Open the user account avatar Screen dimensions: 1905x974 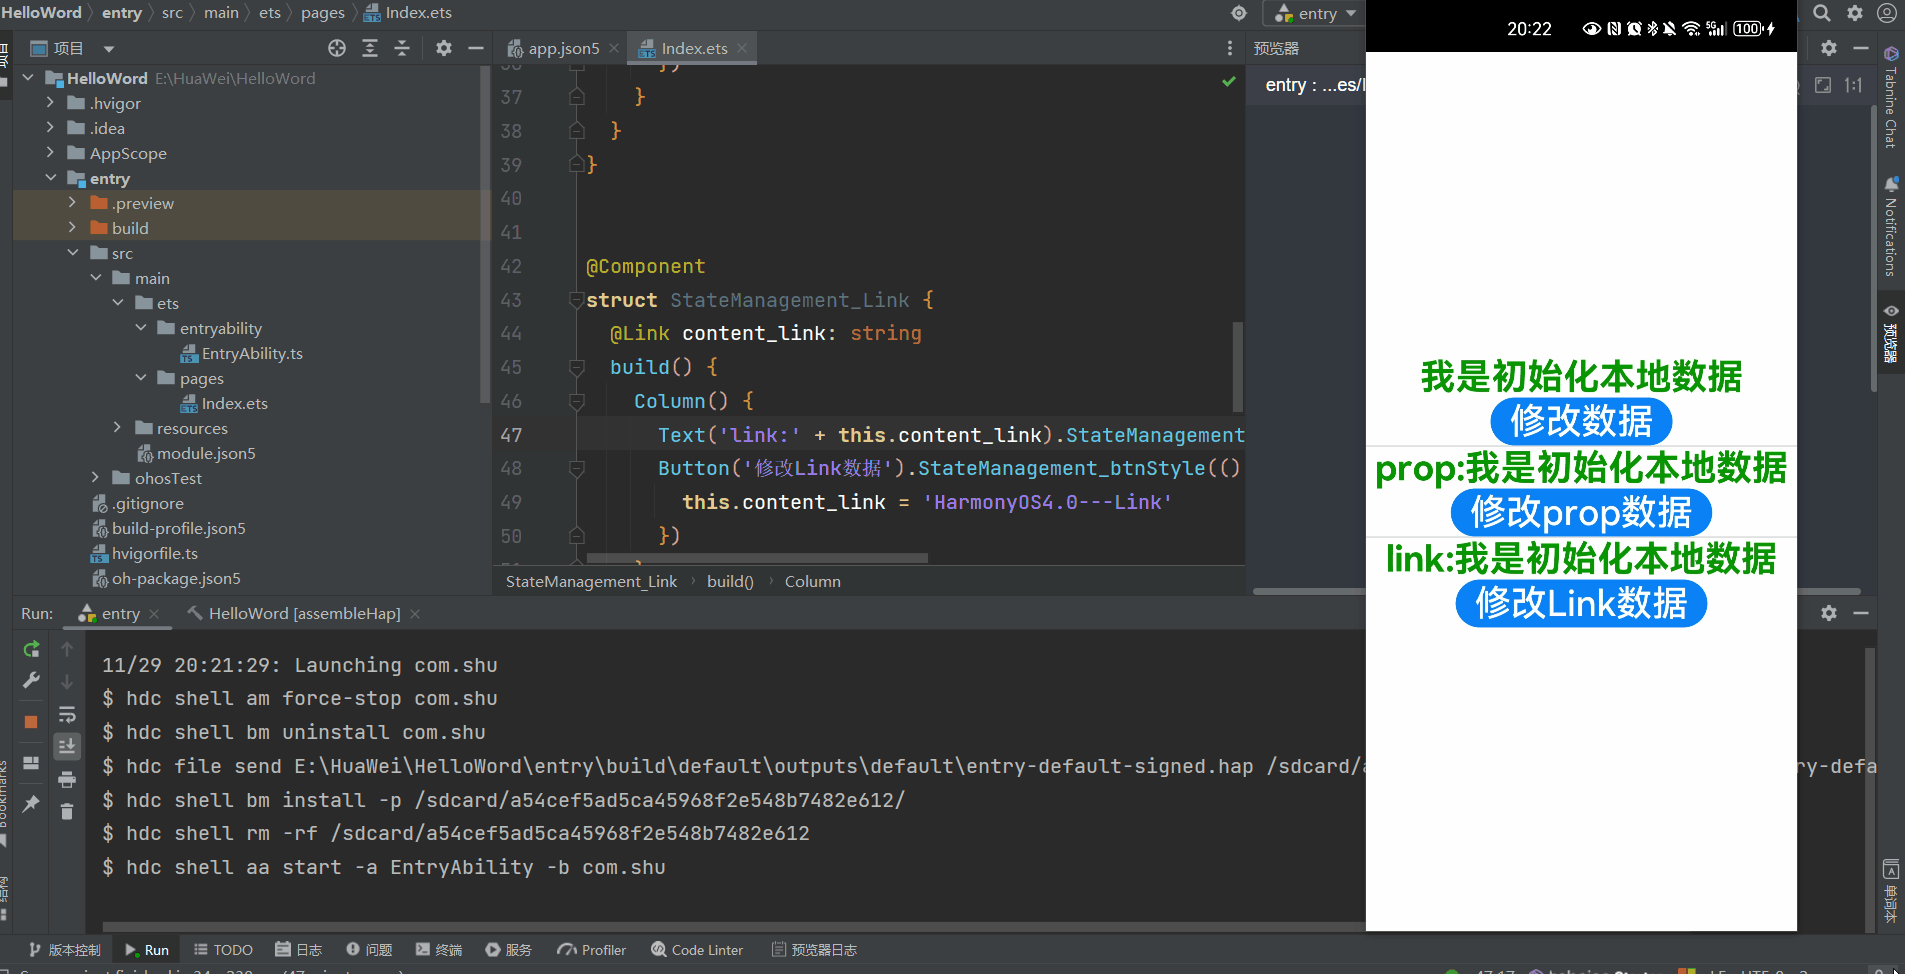pos(1887,13)
